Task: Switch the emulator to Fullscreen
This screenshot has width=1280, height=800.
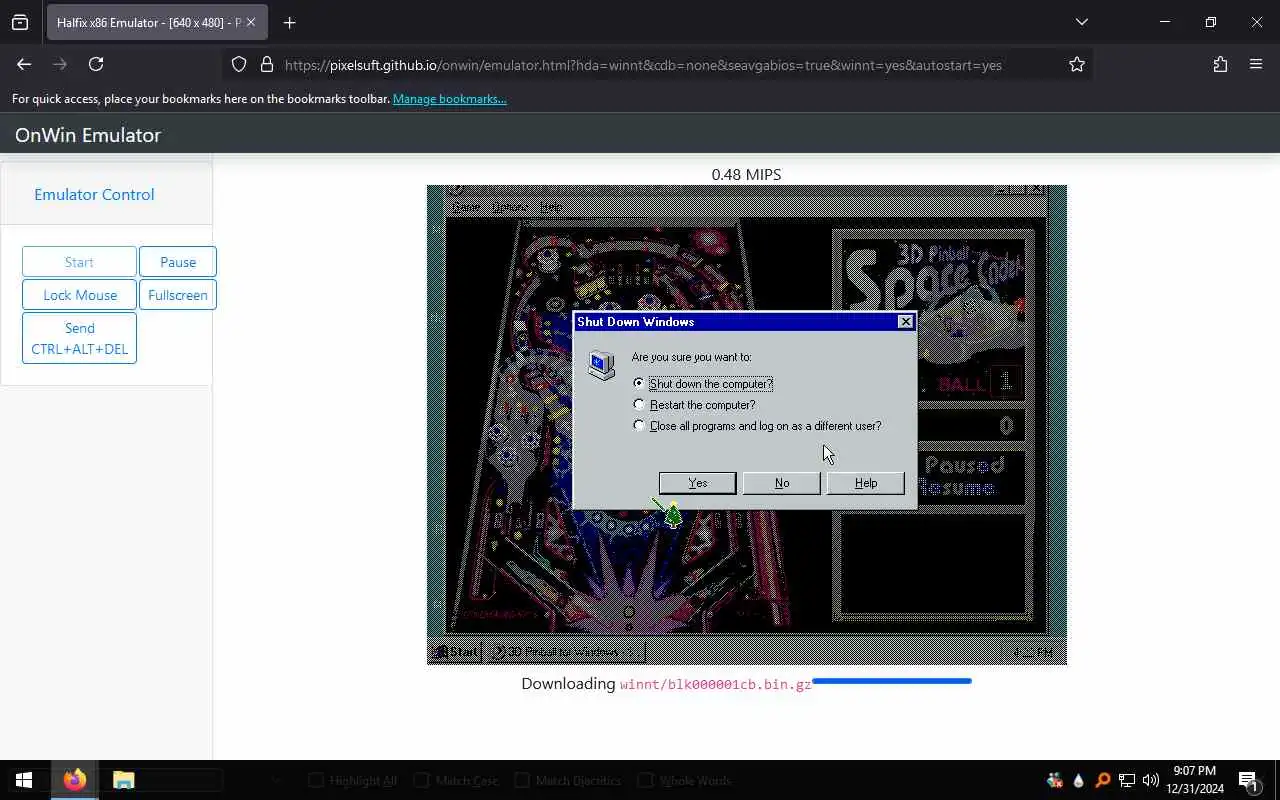Action: [x=178, y=295]
